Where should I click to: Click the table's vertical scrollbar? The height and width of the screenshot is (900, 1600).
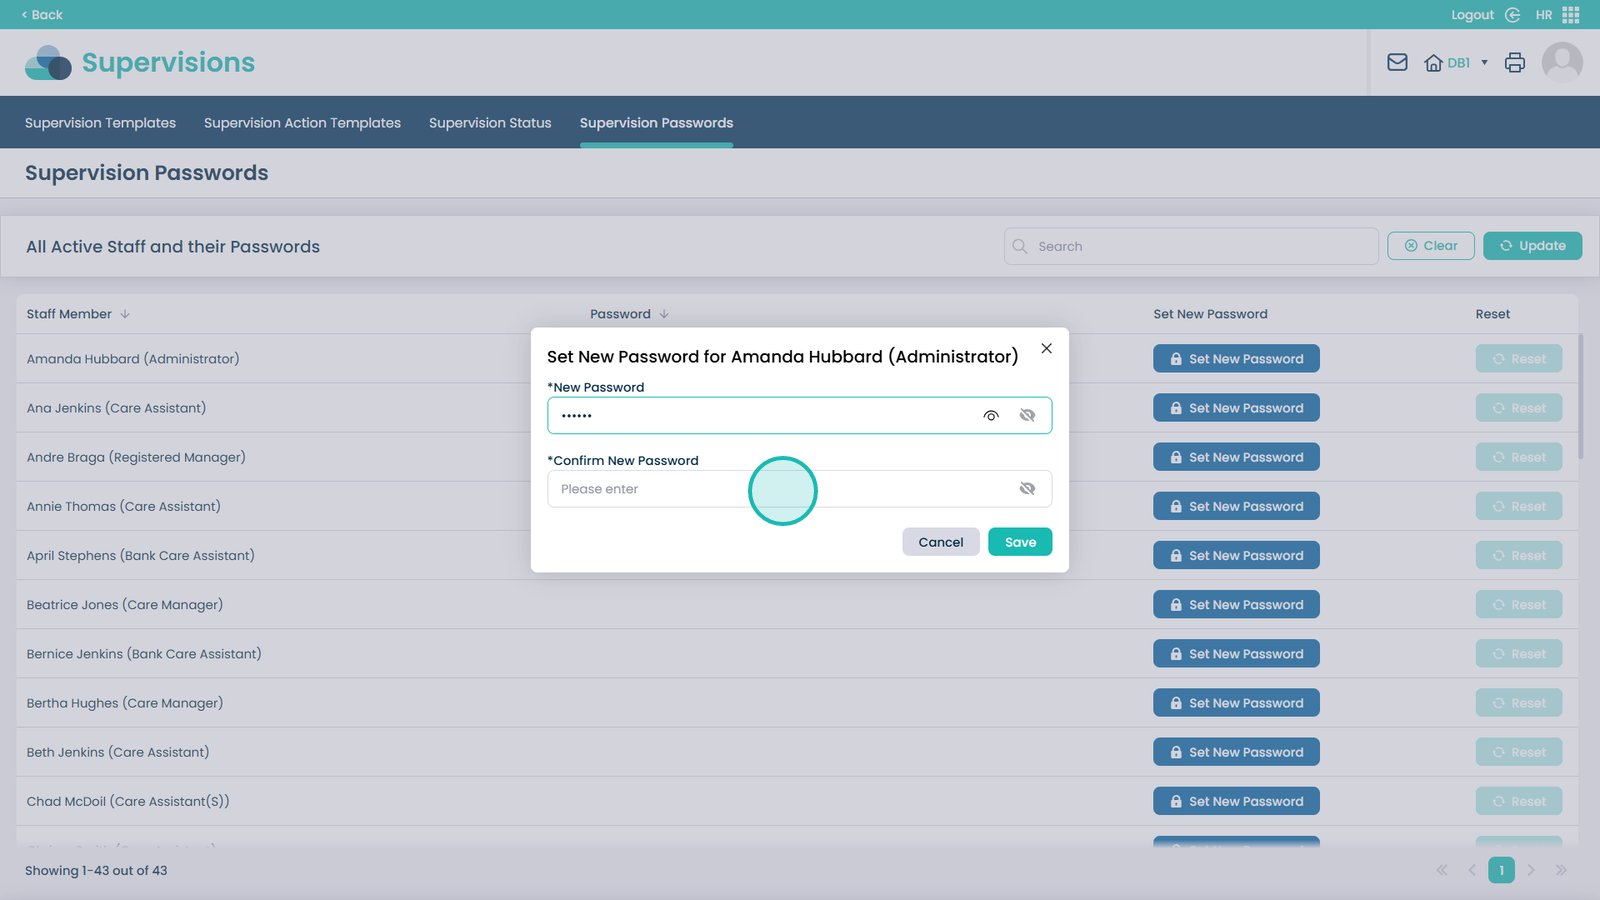[1581, 400]
